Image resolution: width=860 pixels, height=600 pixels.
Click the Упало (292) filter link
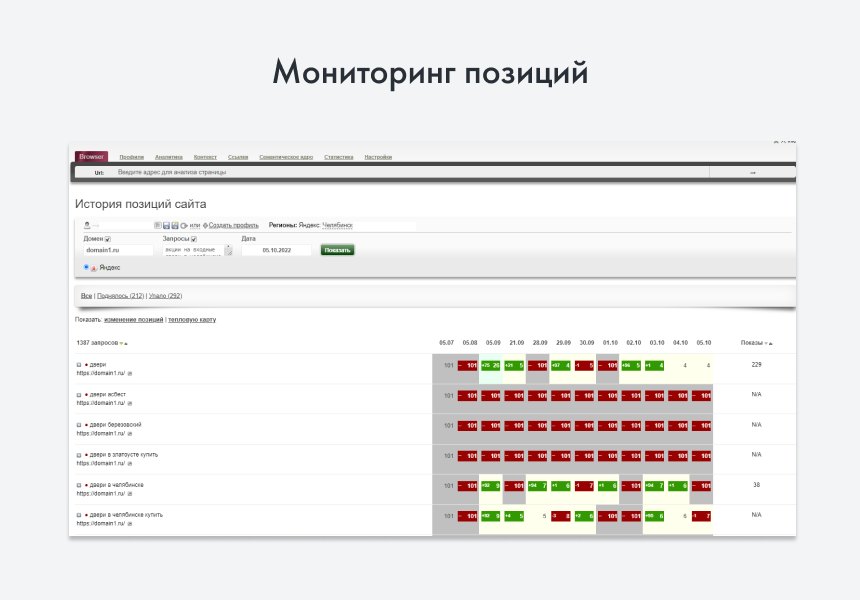click(165, 296)
